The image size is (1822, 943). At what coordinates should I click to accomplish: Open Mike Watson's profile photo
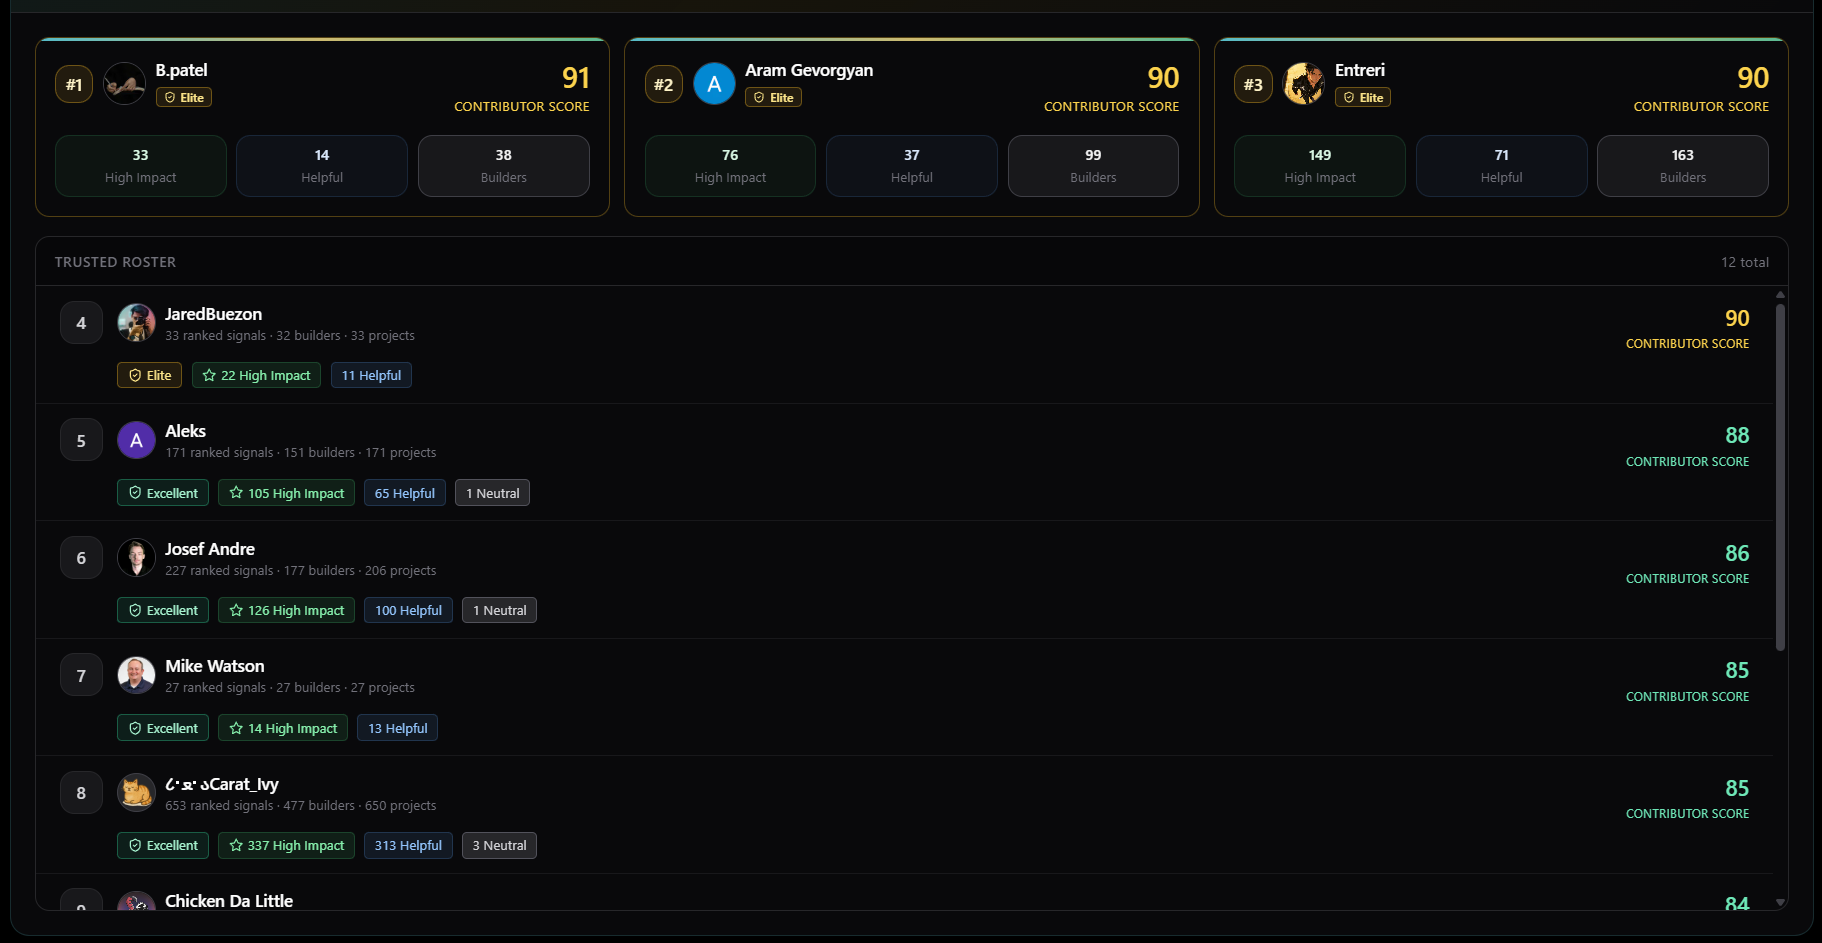pyautogui.click(x=136, y=675)
